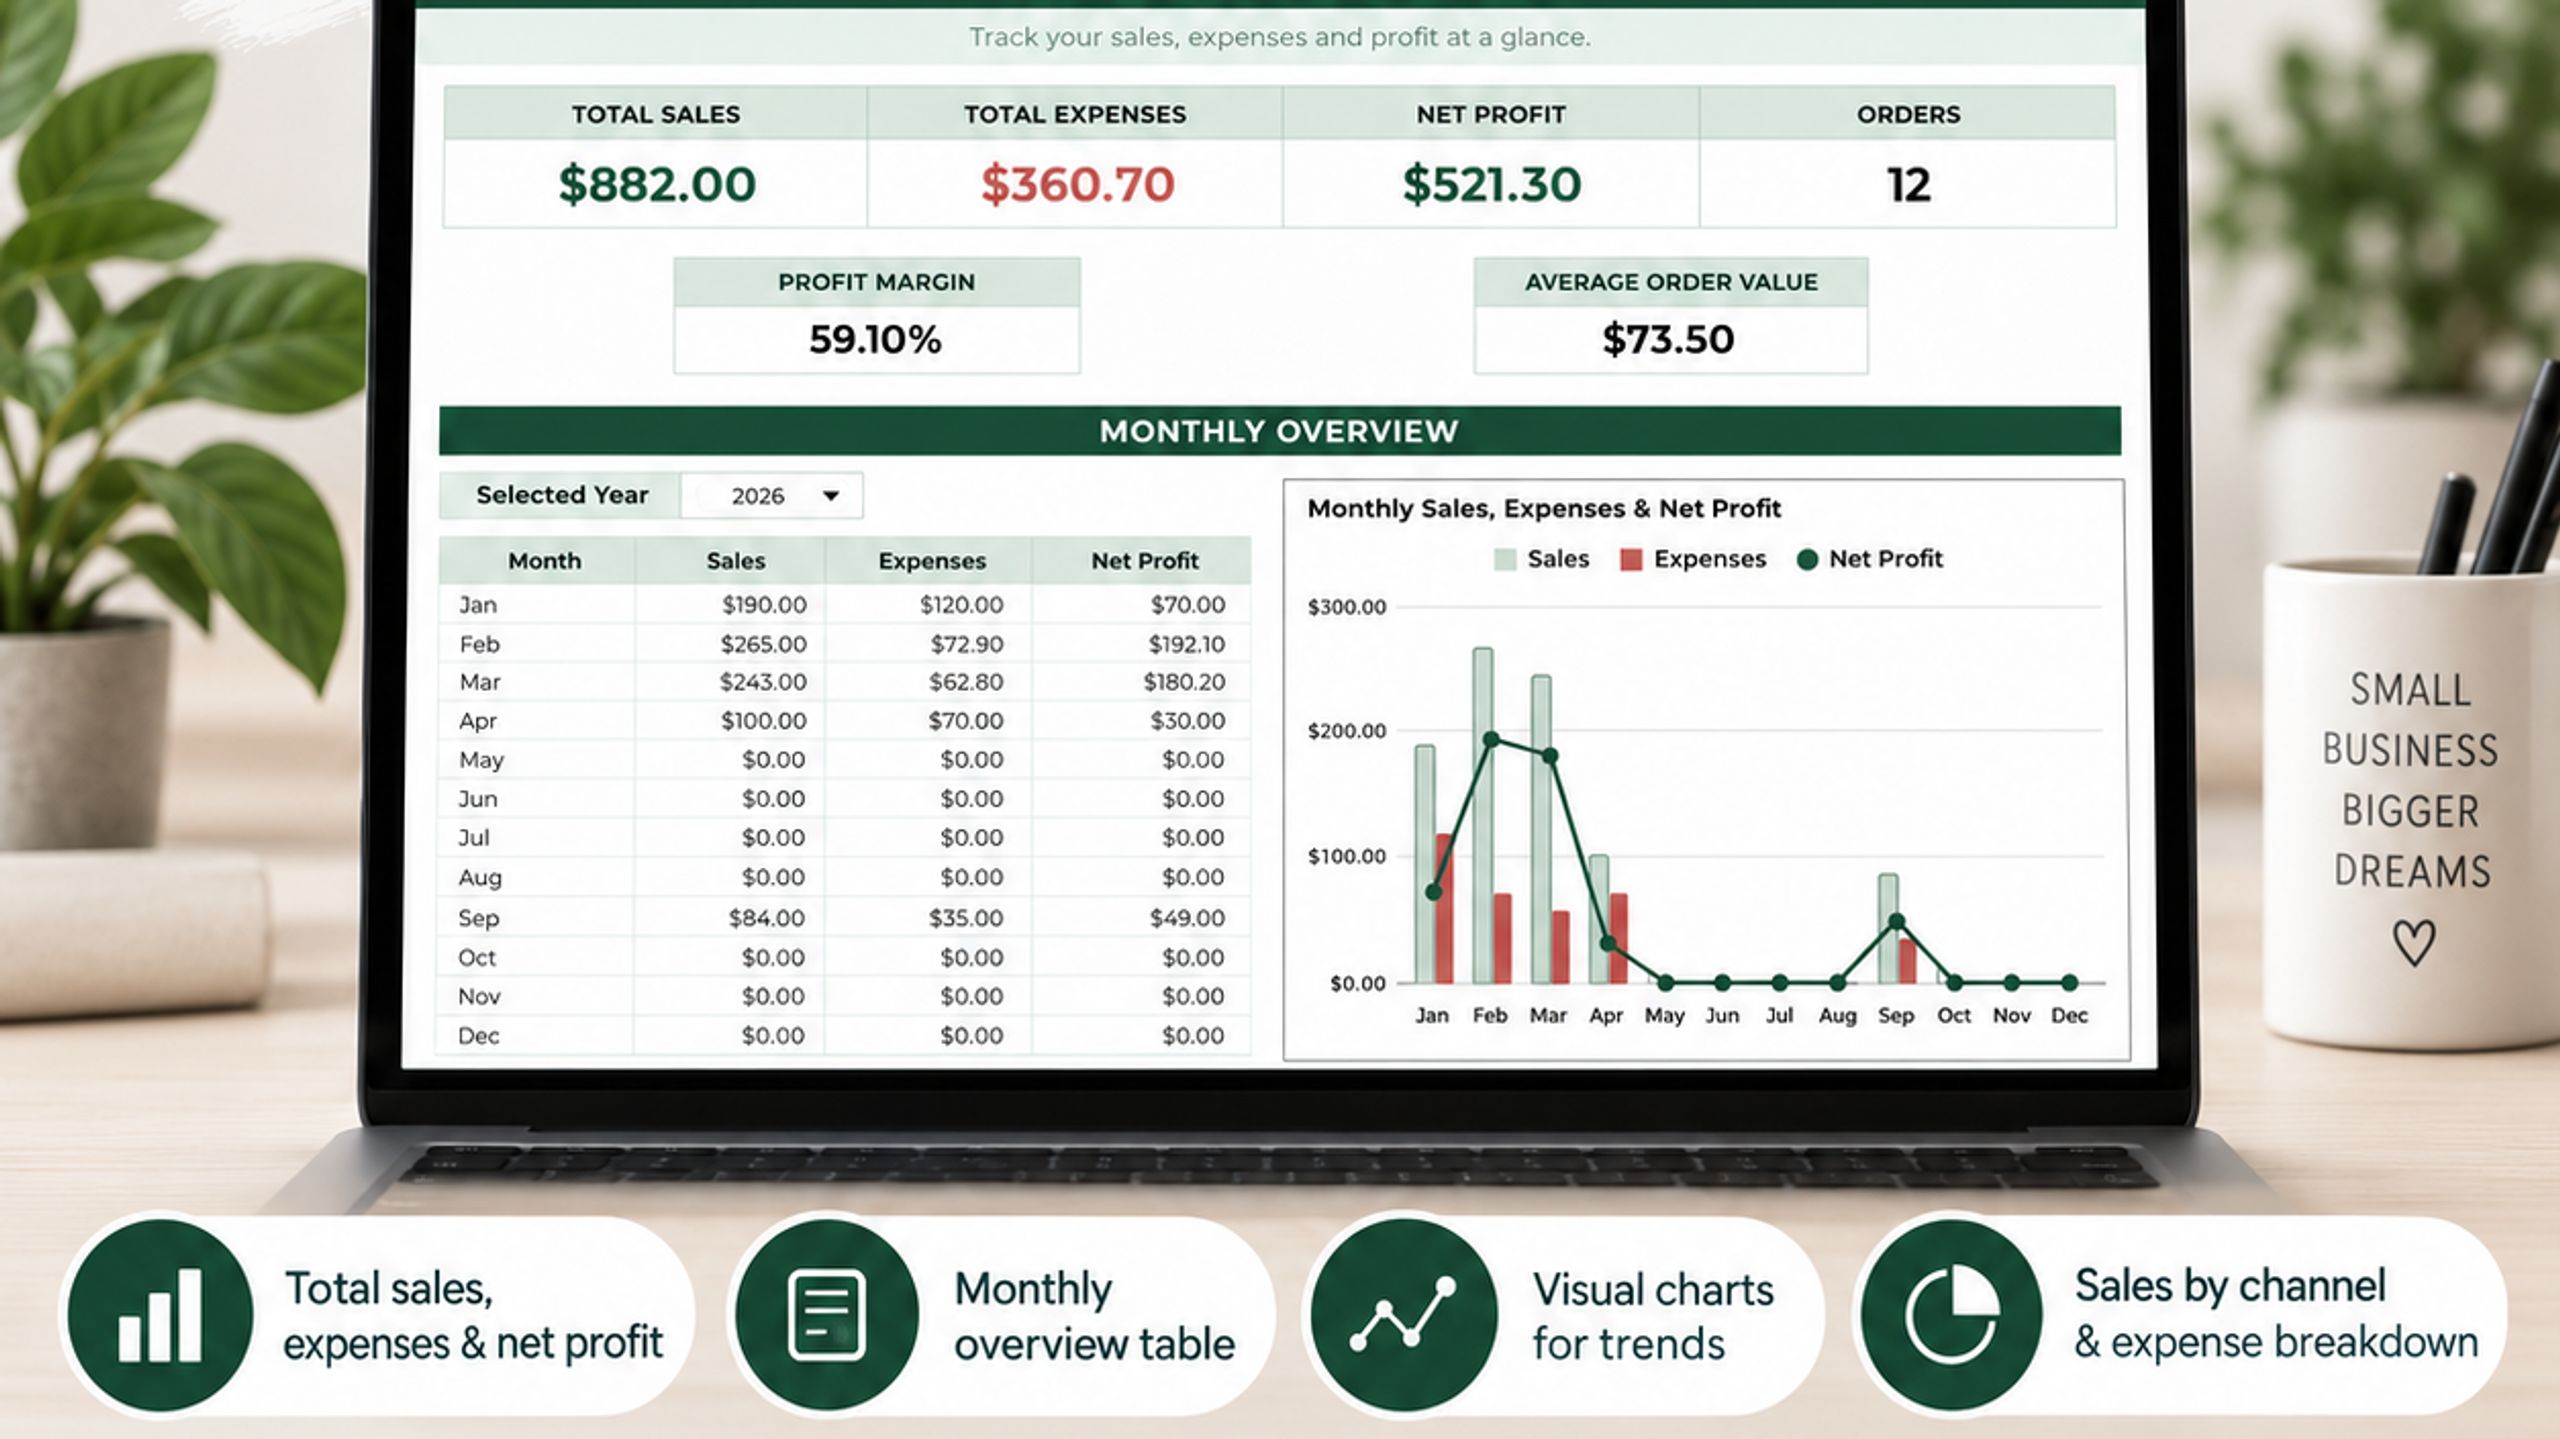The width and height of the screenshot is (2560, 1439).
Task: Click the Net Profit column header
Action: click(x=1144, y=561)
